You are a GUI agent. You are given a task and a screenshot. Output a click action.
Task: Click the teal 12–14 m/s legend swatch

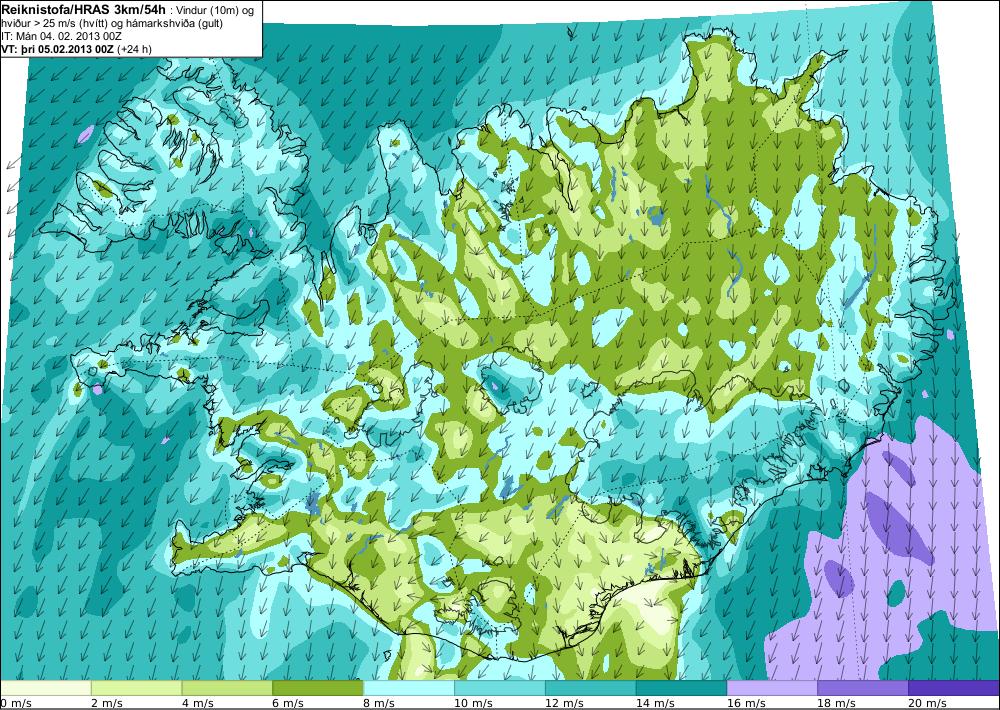tap(591, 688)
